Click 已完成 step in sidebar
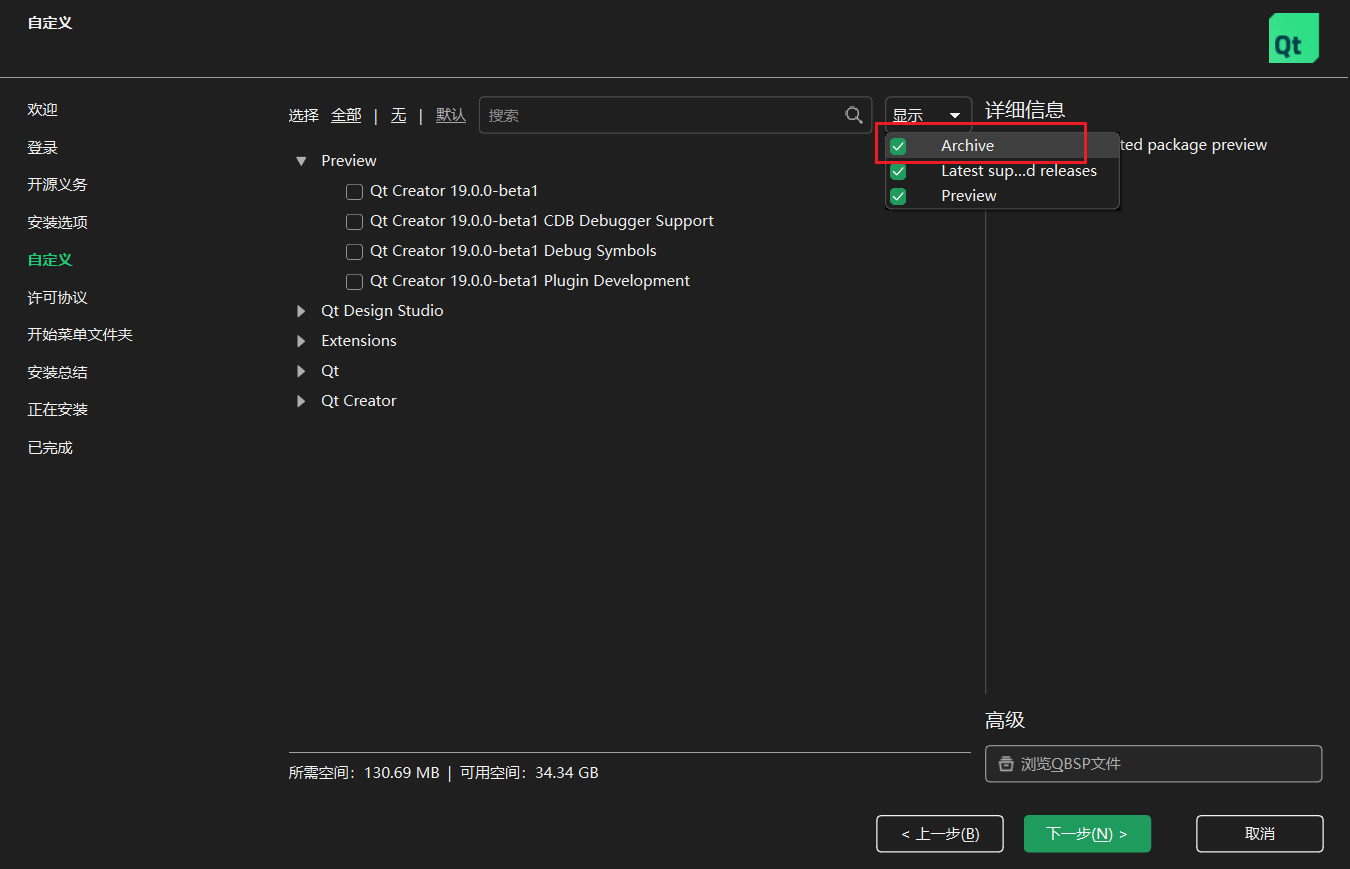The height and width of the screenshot is (869, 1350). (x=50, y=448)
